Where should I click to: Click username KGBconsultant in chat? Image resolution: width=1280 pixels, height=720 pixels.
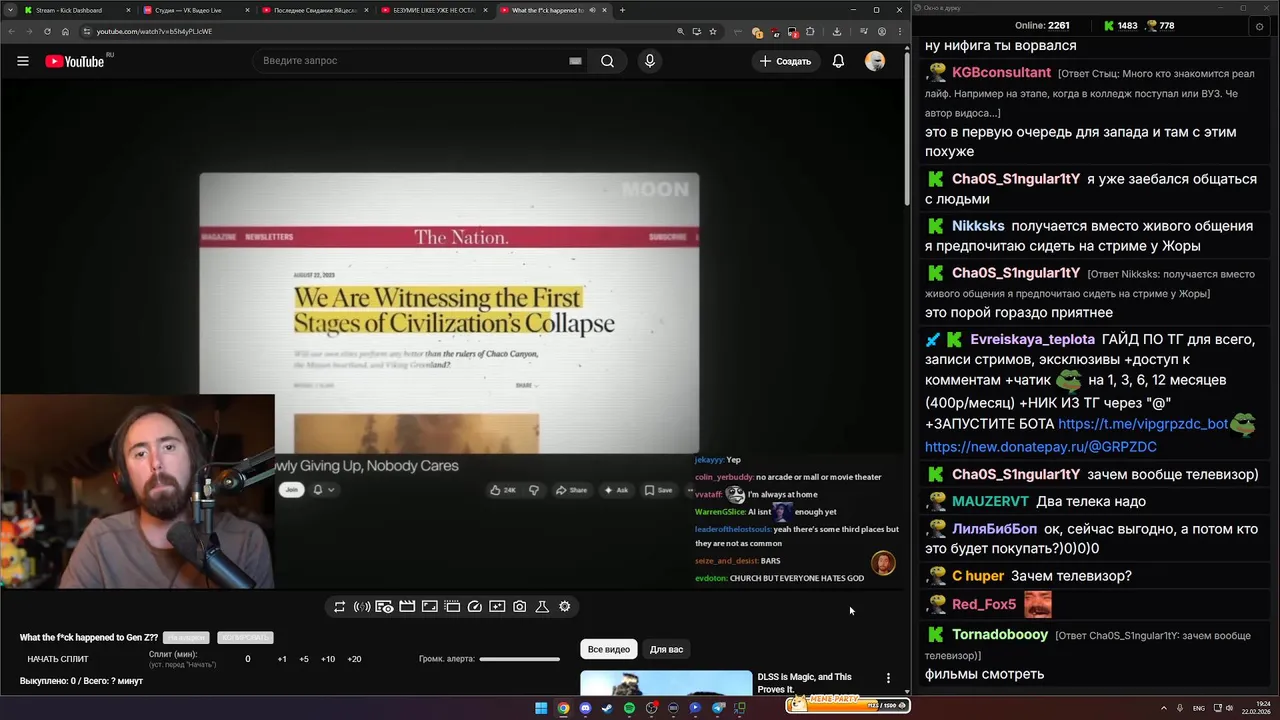pos(1001,73)
